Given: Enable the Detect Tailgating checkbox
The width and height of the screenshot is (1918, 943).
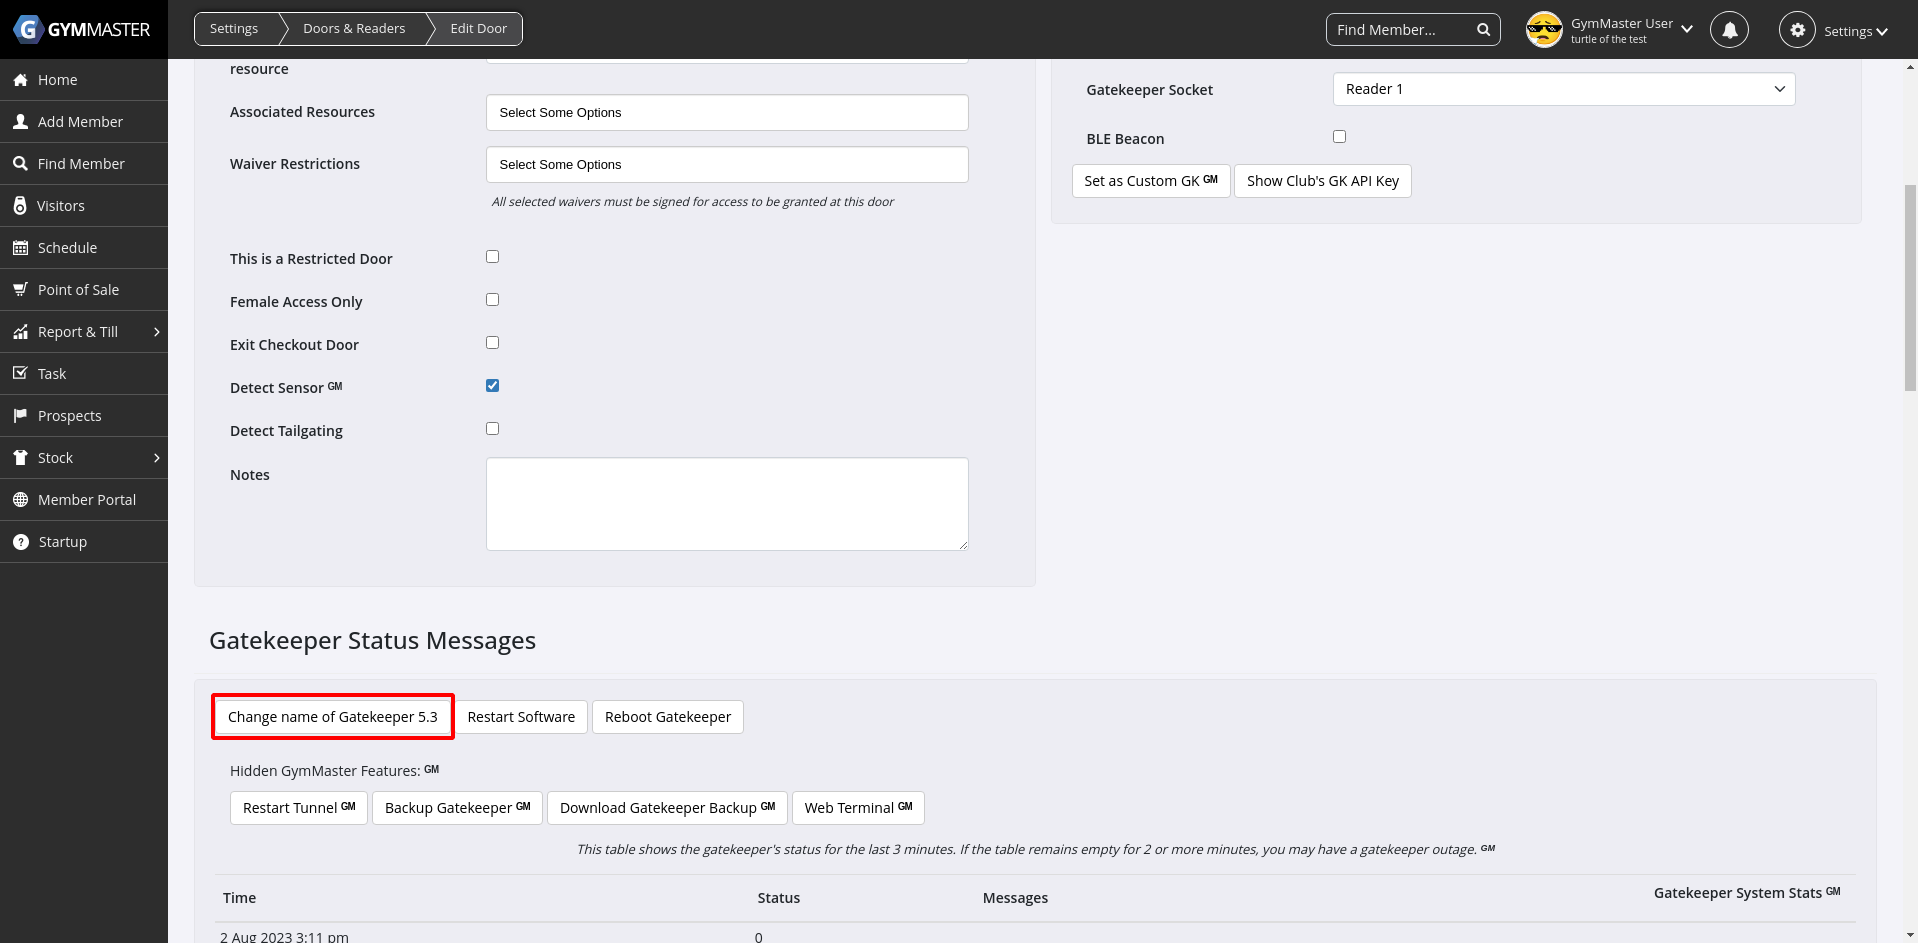Looking at the screenshot, I should [x=492, y=429].
